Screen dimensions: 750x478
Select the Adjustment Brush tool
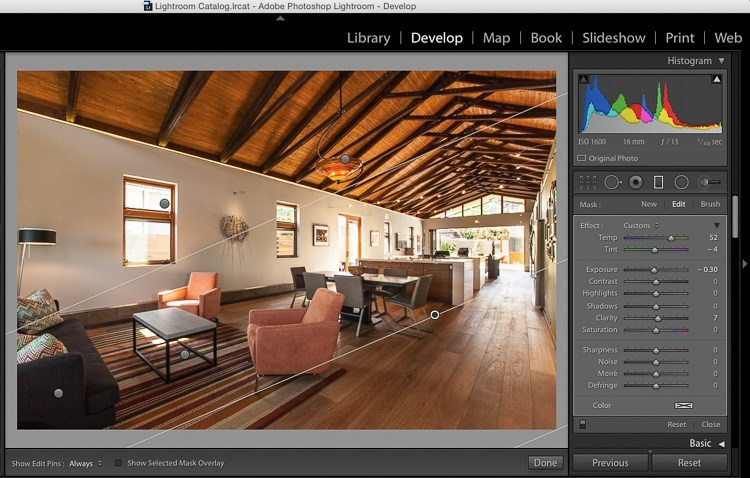tap(709, 182)
